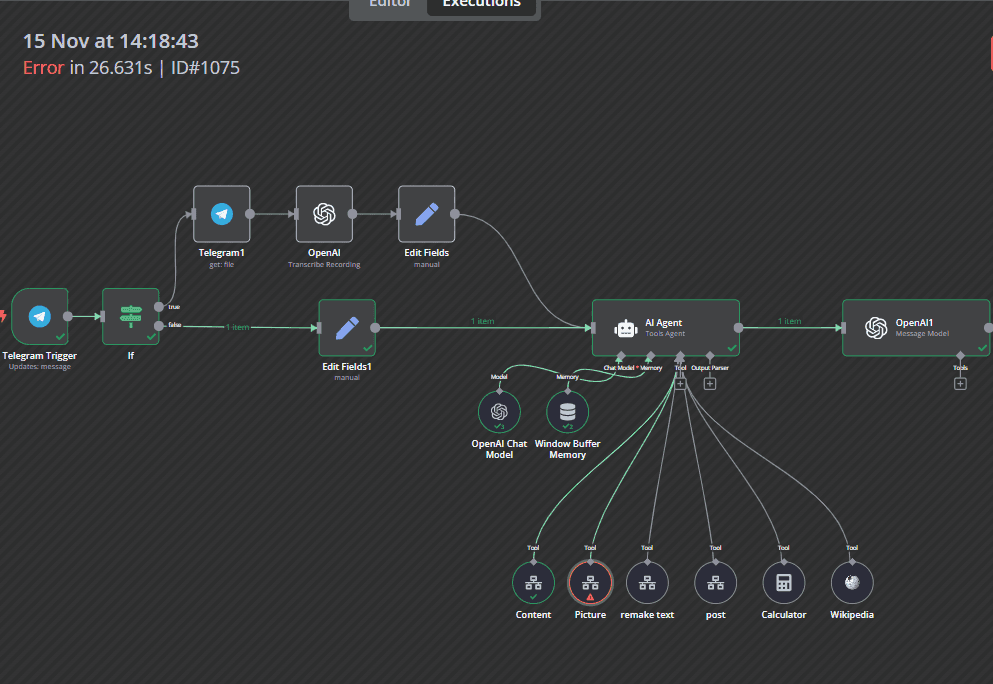The width and height of the screenshot is (993, 684).
Task: Click the If node true output connector
Action: point(158,307)
